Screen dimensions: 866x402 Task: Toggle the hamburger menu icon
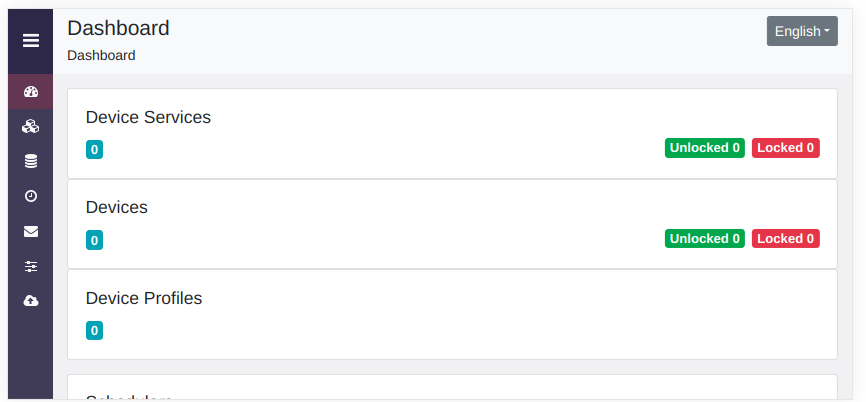tap(31, 41)
